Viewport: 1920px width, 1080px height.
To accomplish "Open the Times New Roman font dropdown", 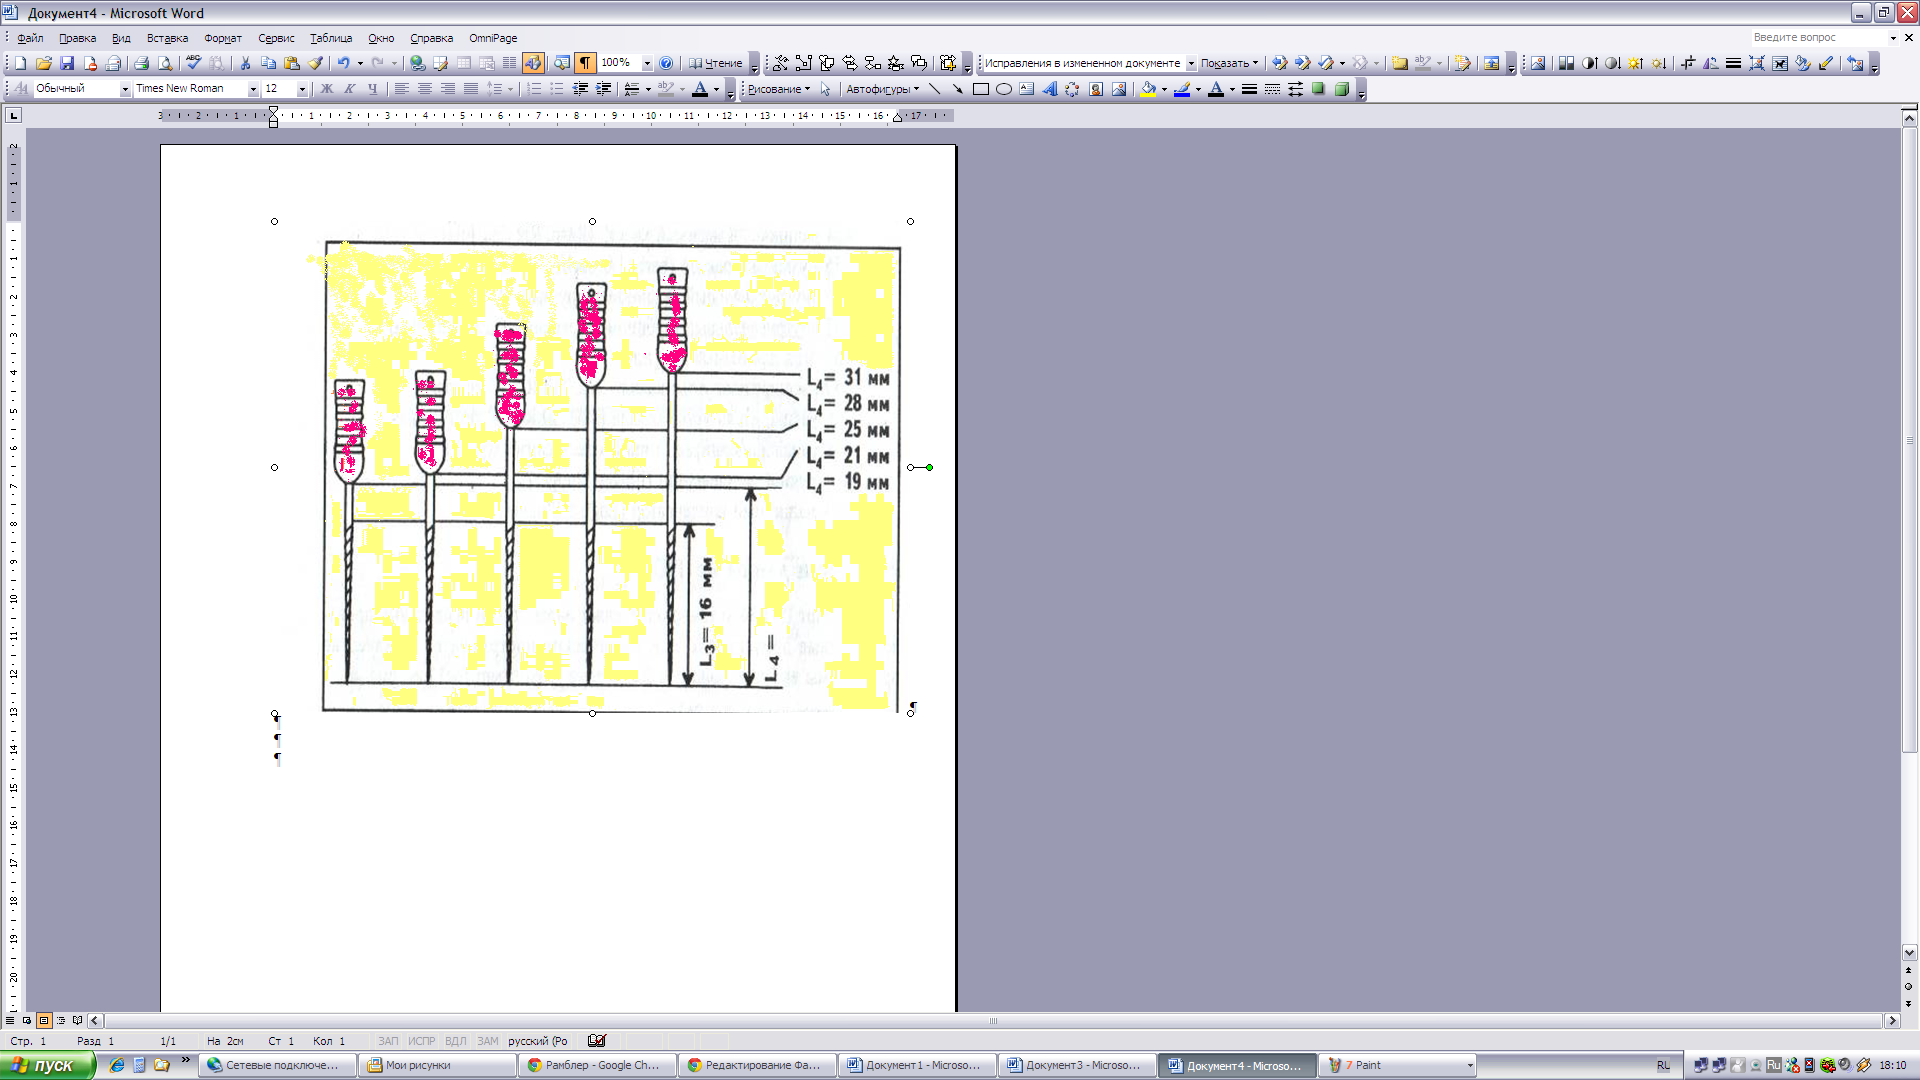I will click(253, 89).
